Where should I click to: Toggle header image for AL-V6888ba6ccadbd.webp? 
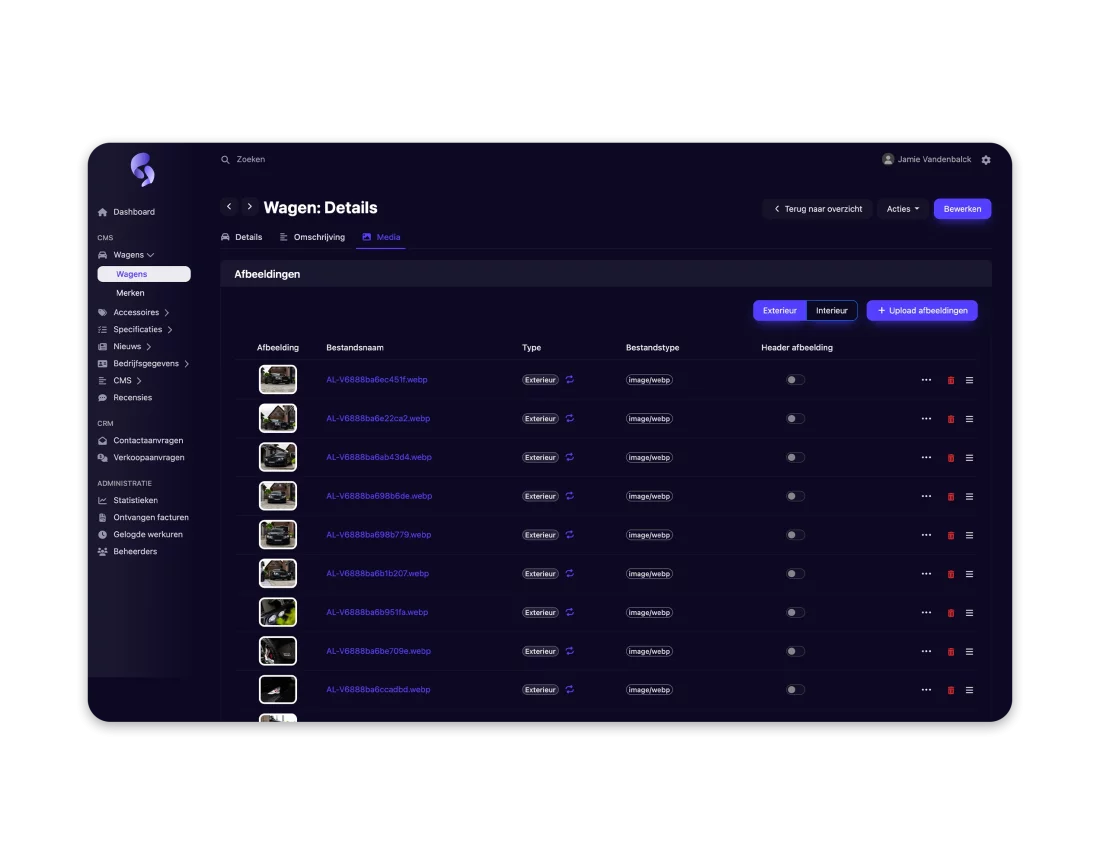[x=795, y=689]
